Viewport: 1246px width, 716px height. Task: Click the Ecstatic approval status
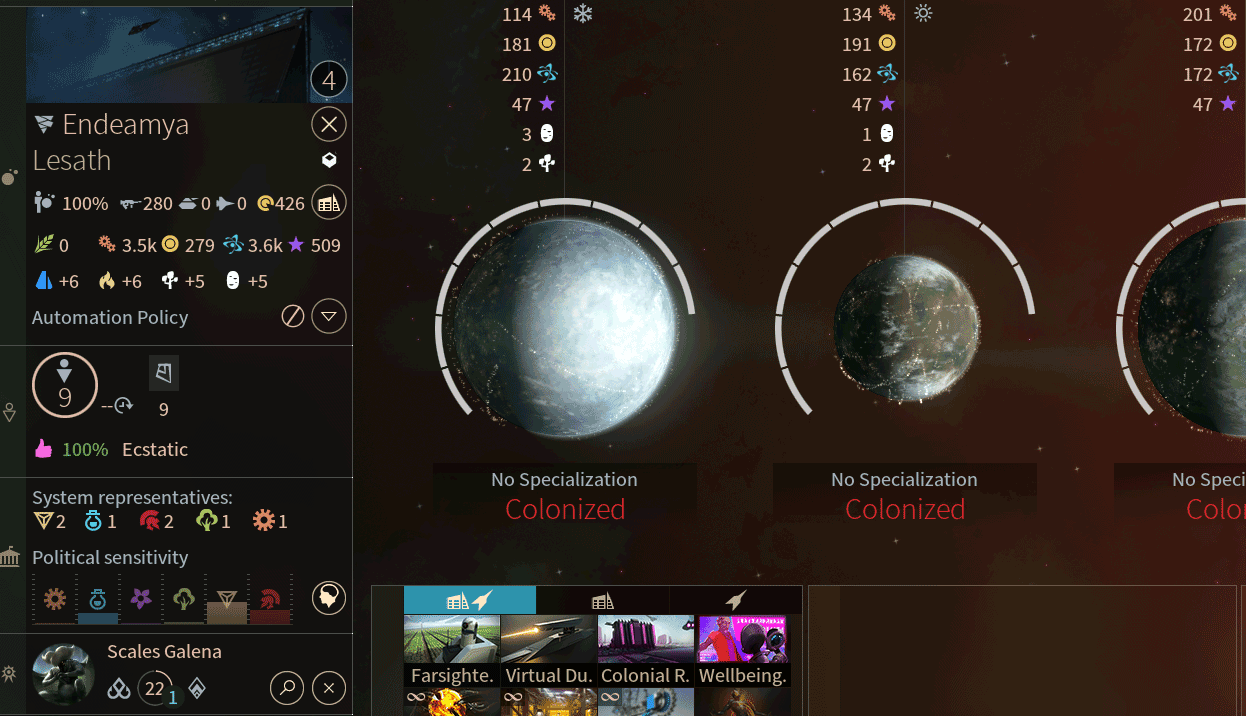coord(155,450)
